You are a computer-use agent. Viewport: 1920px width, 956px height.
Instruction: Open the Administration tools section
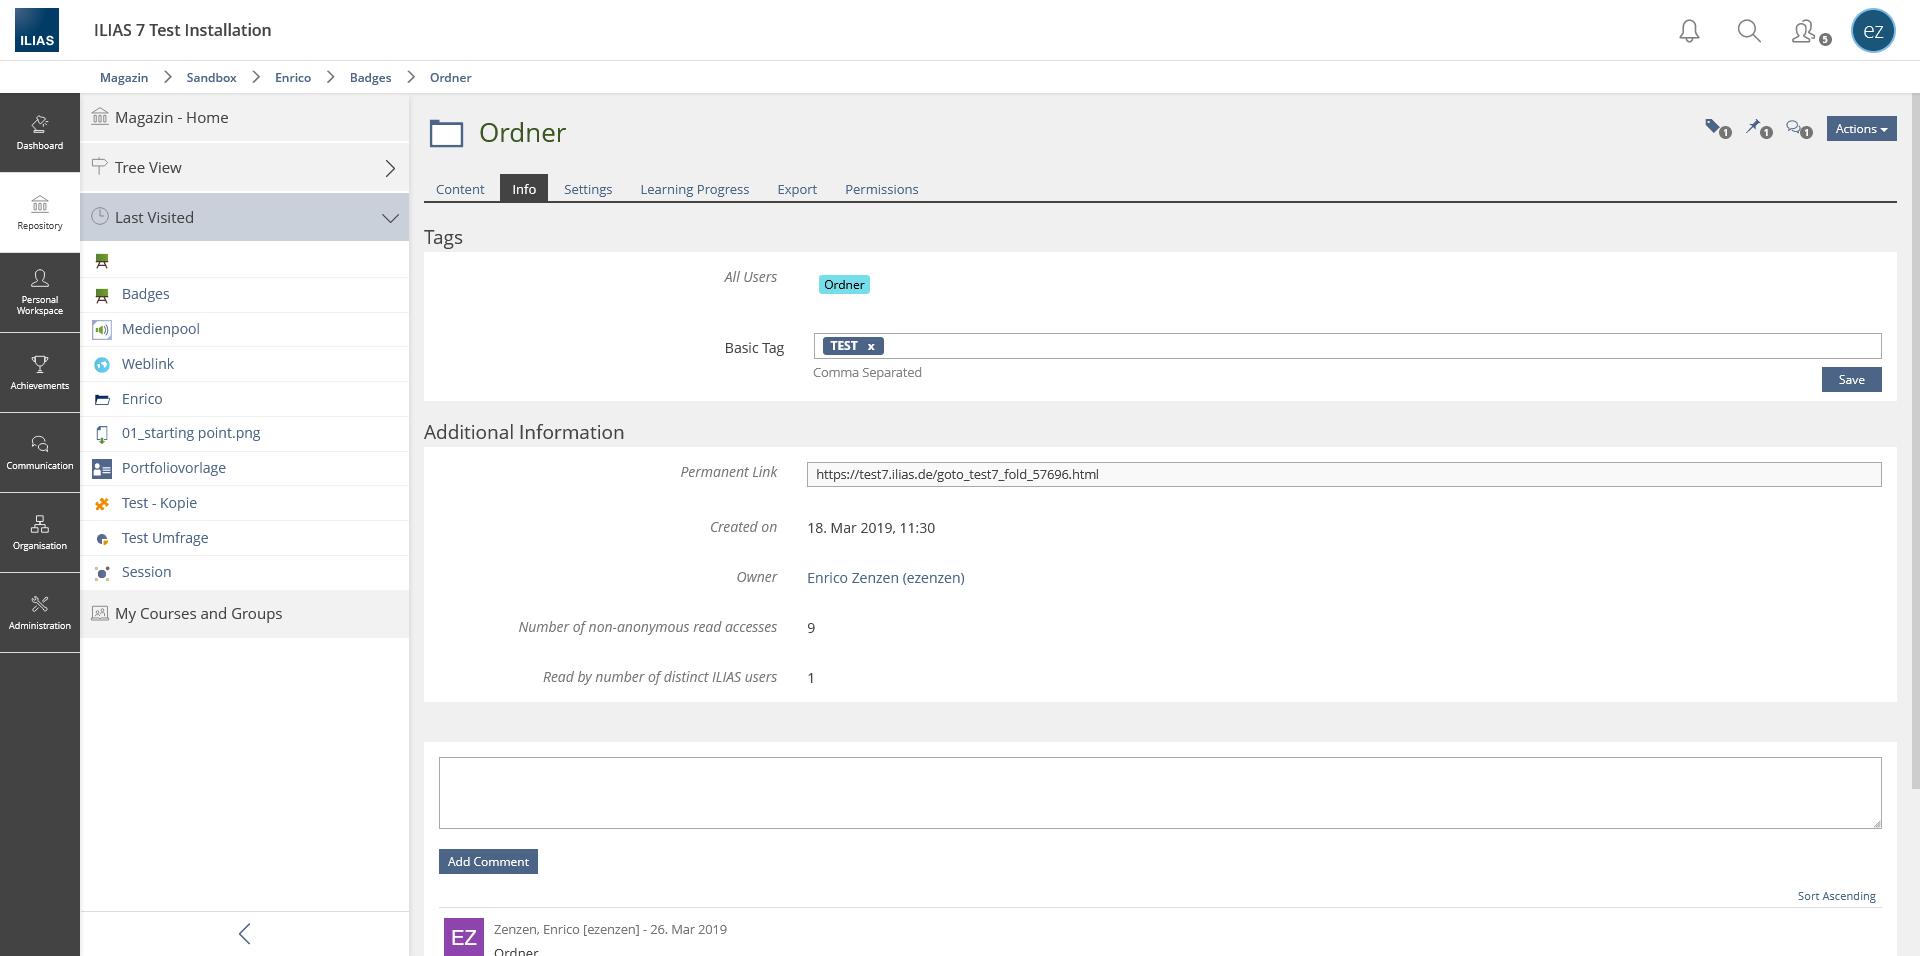pyautogui.click(x=40, y=613)
